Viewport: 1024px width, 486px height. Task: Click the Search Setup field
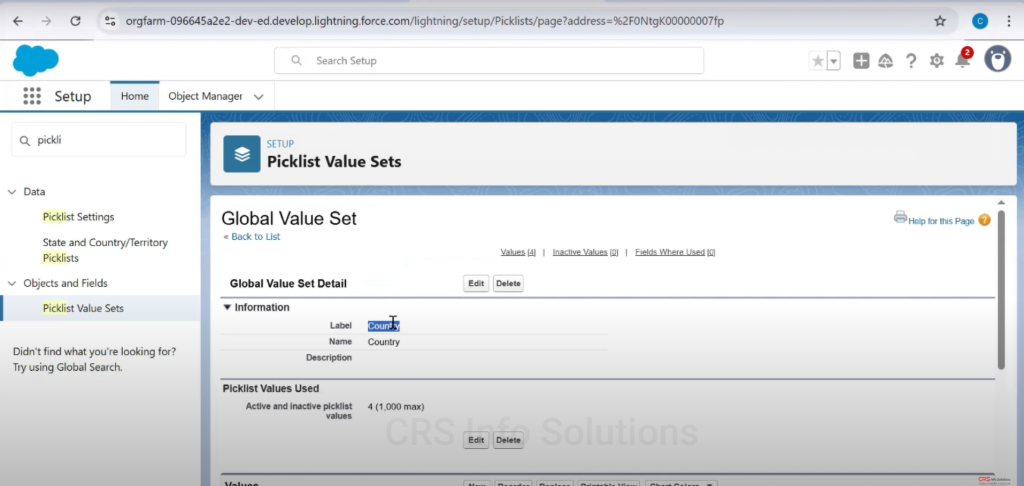(x=488, y=60)
